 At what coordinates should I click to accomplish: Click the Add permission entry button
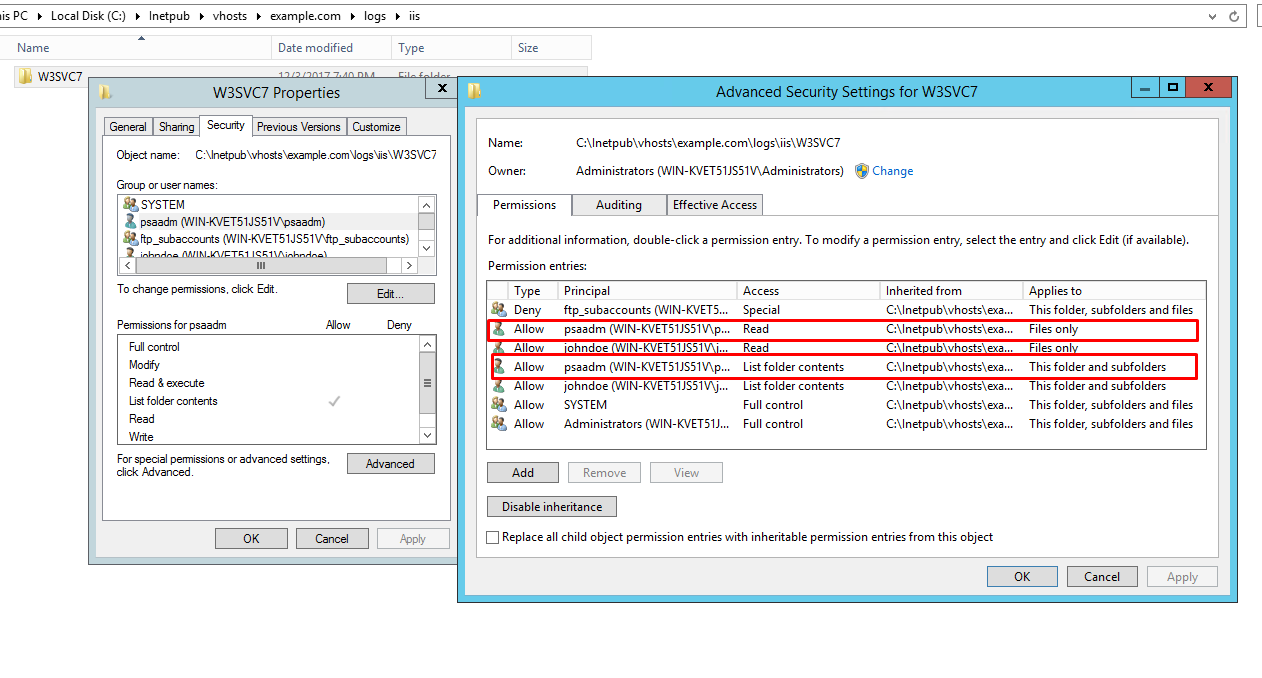click(x=523, y=473)
